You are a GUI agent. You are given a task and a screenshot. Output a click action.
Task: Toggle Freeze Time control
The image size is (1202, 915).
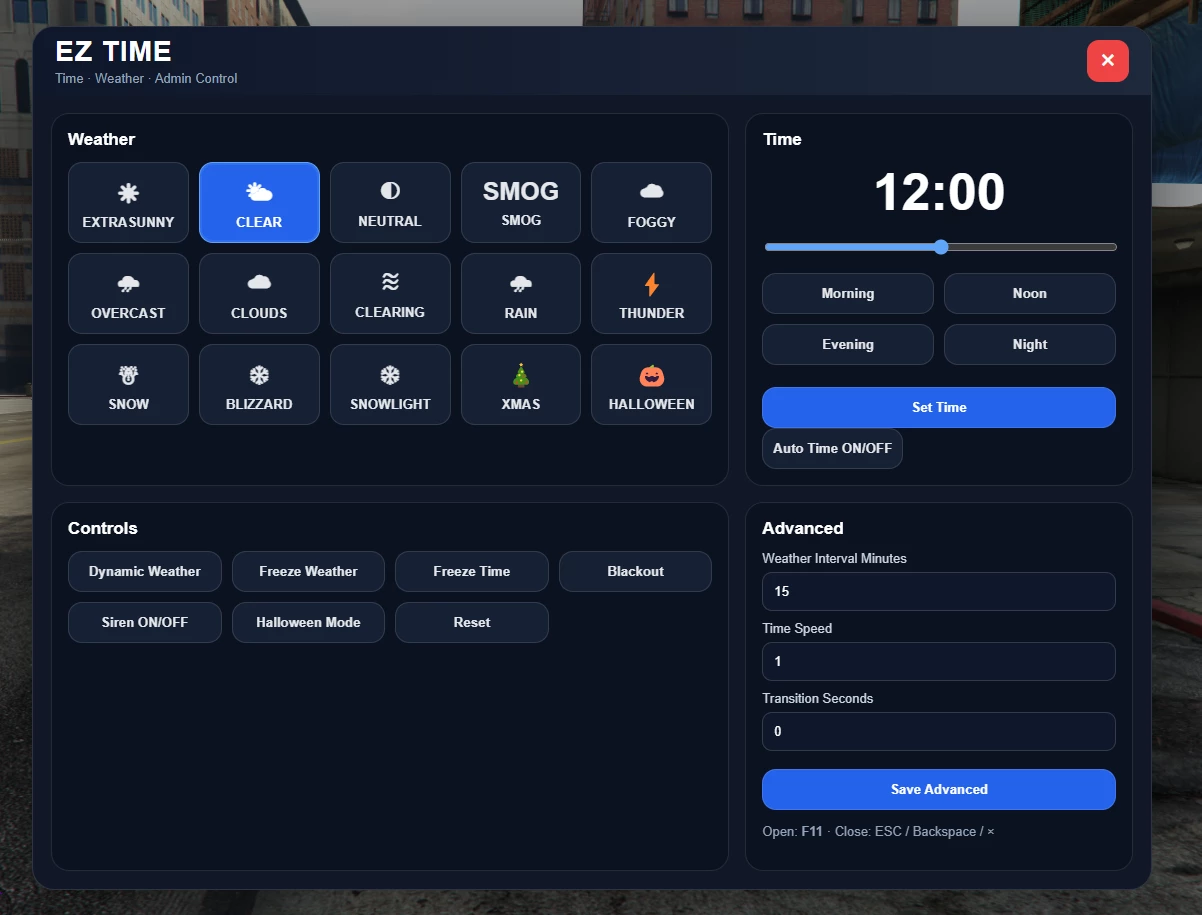point(472,571)
